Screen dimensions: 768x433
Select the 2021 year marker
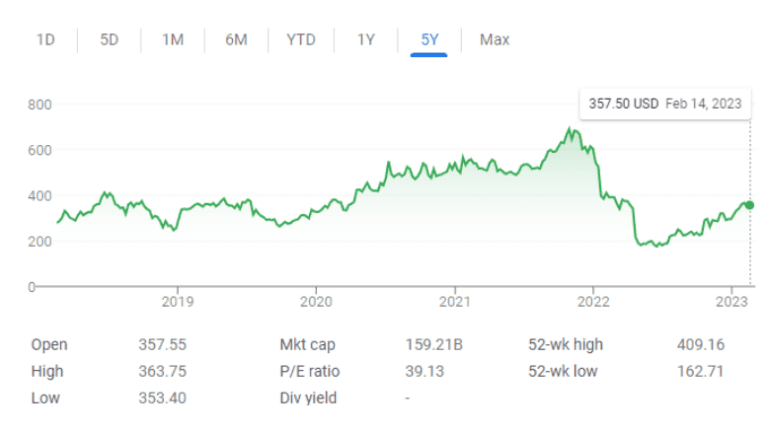pos(455,301)
